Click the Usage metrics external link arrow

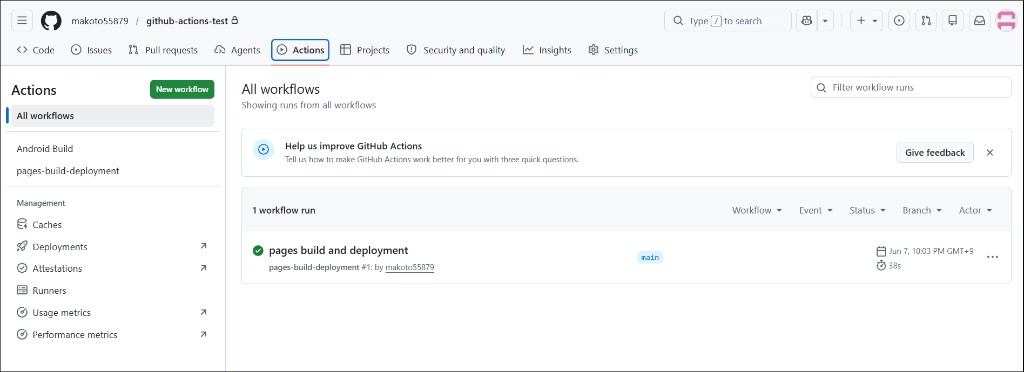coord(203,313)
